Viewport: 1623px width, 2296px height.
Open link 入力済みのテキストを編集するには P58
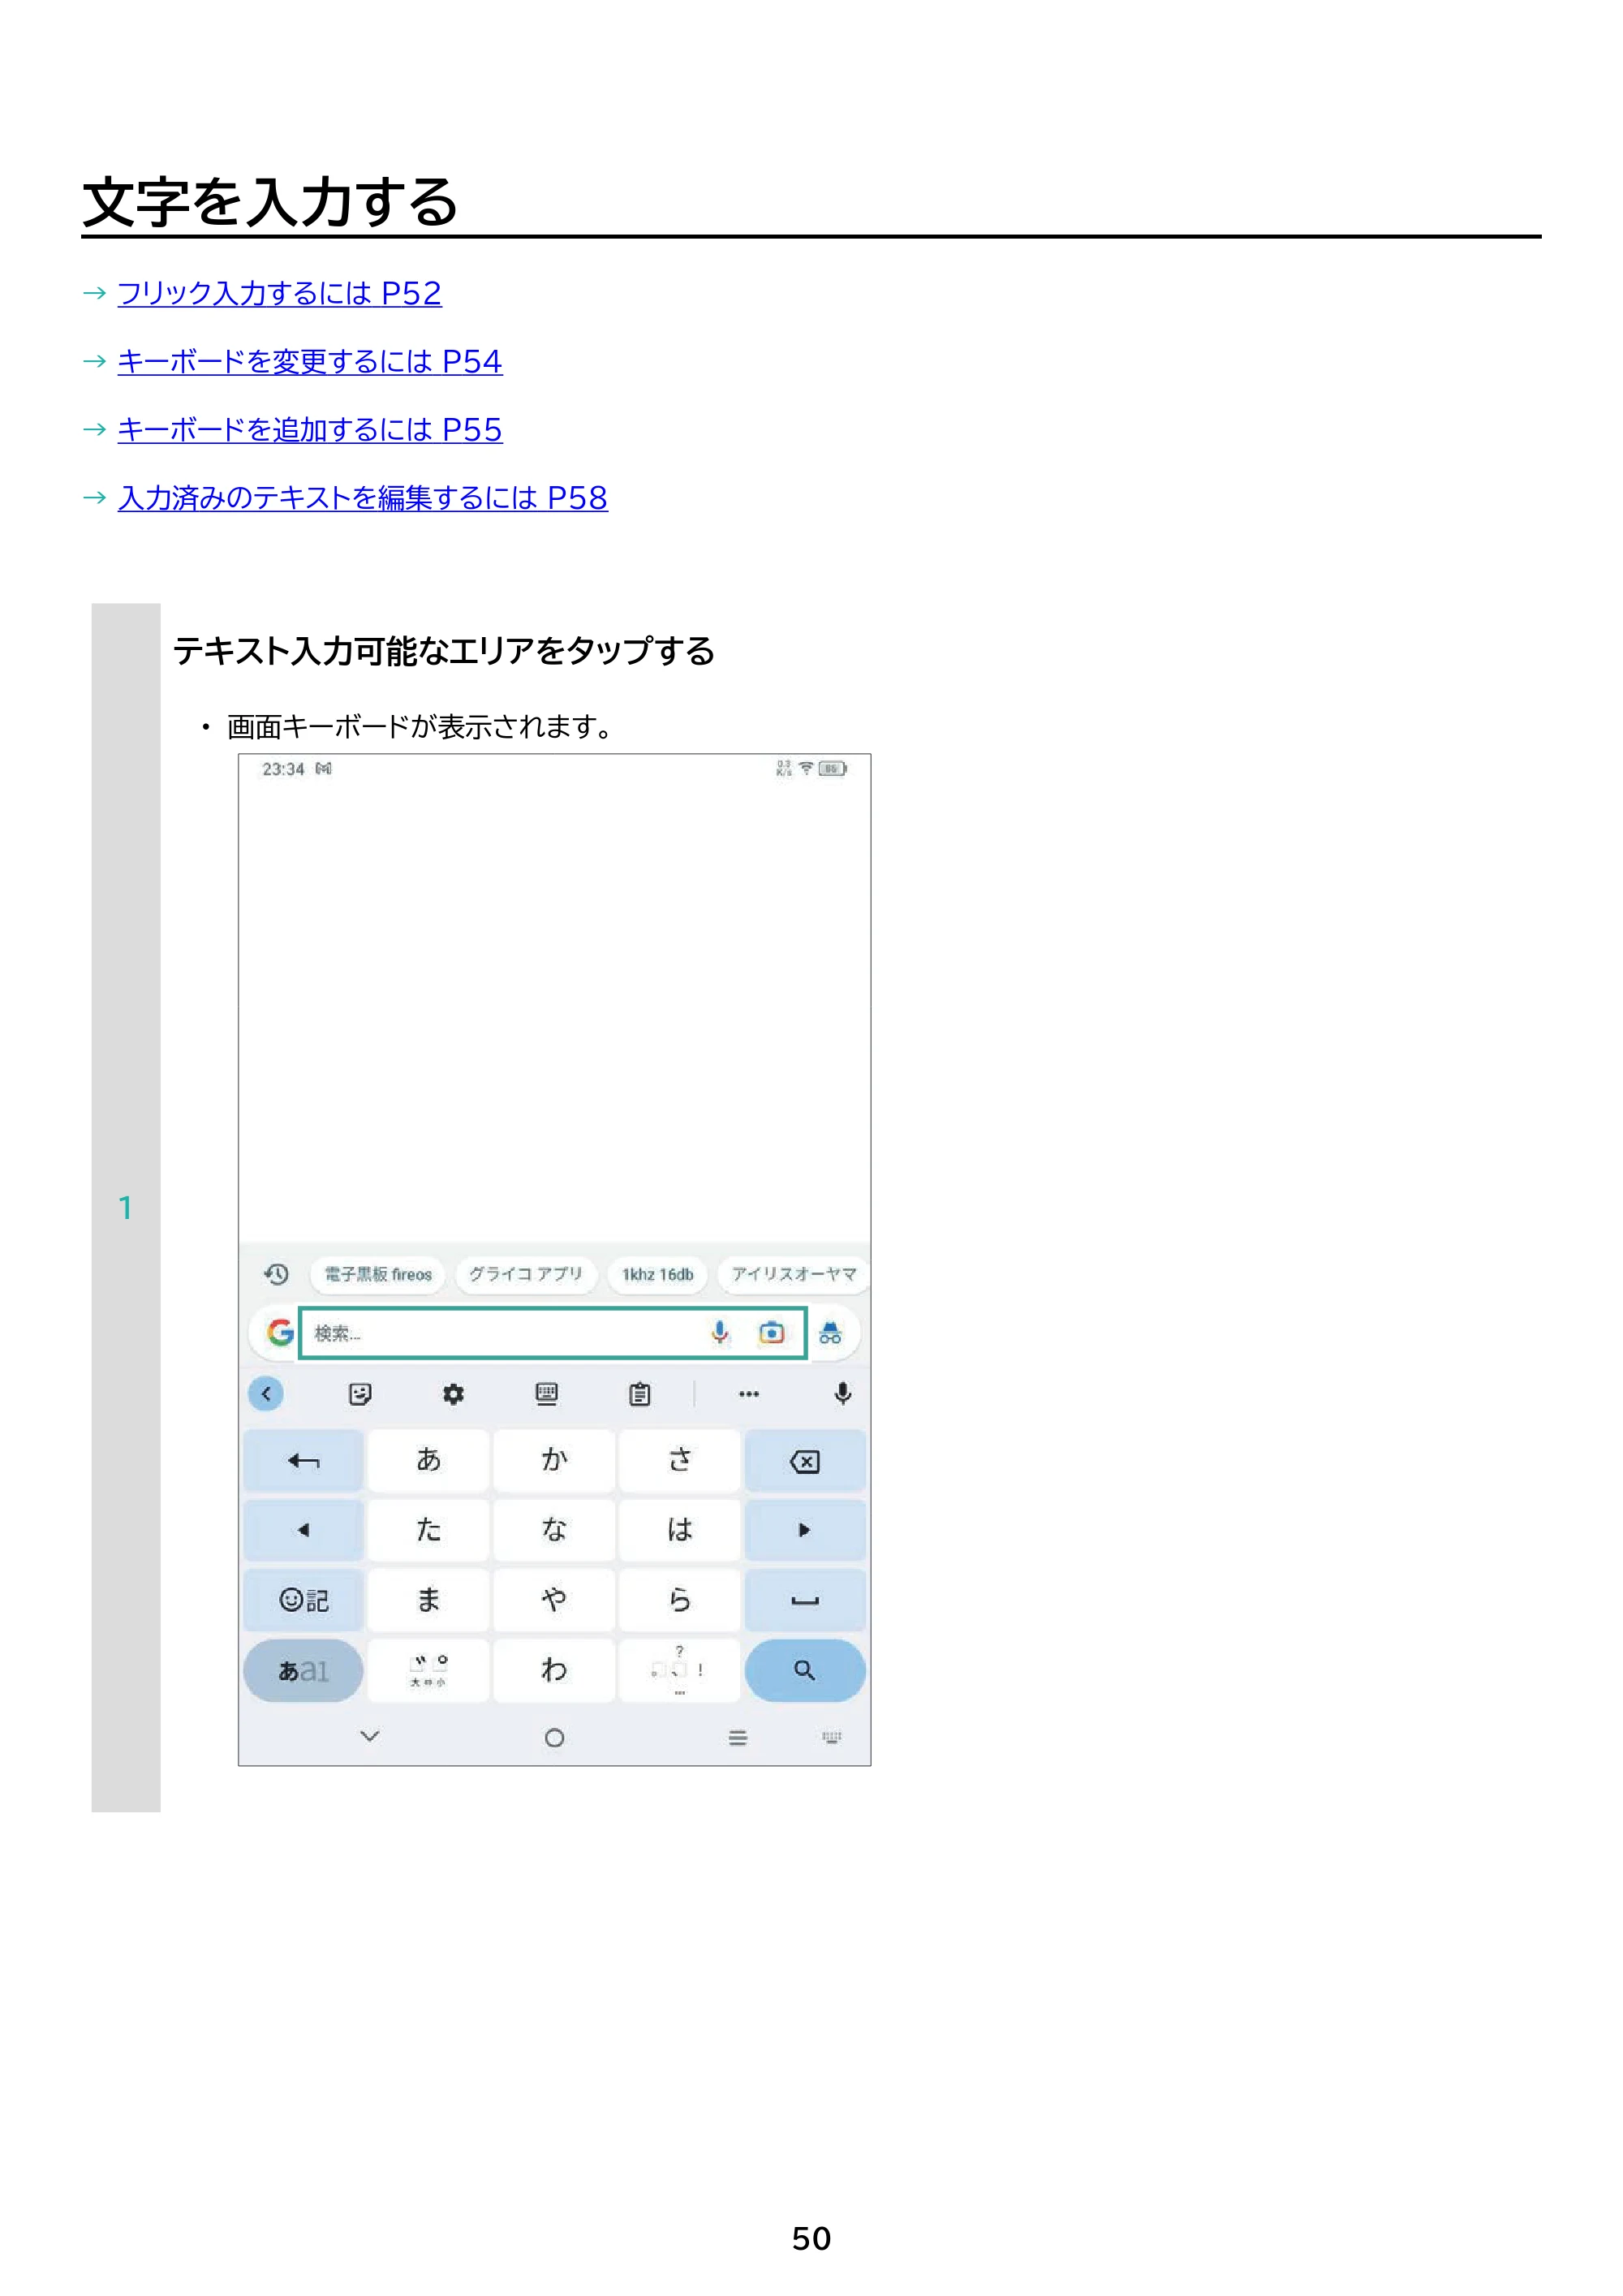362,497
